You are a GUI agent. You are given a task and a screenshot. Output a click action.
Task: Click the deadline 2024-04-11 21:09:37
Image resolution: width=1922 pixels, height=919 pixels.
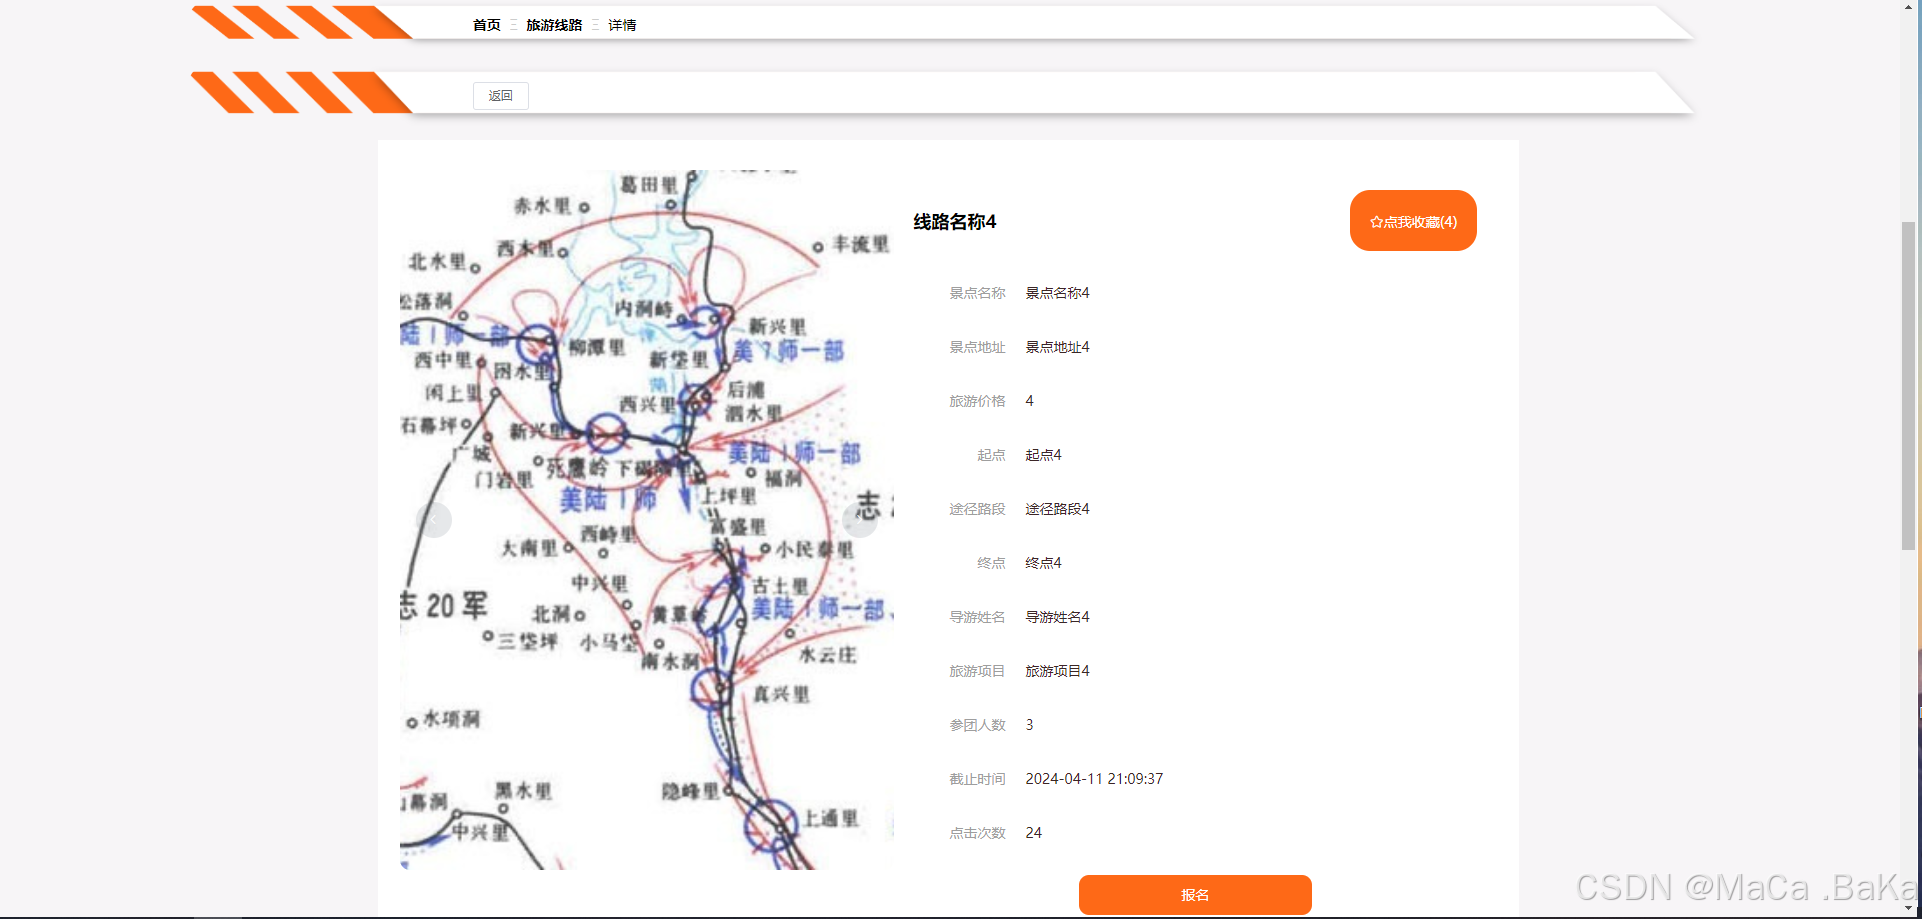pyautogui.click(x=1094, y=779)
